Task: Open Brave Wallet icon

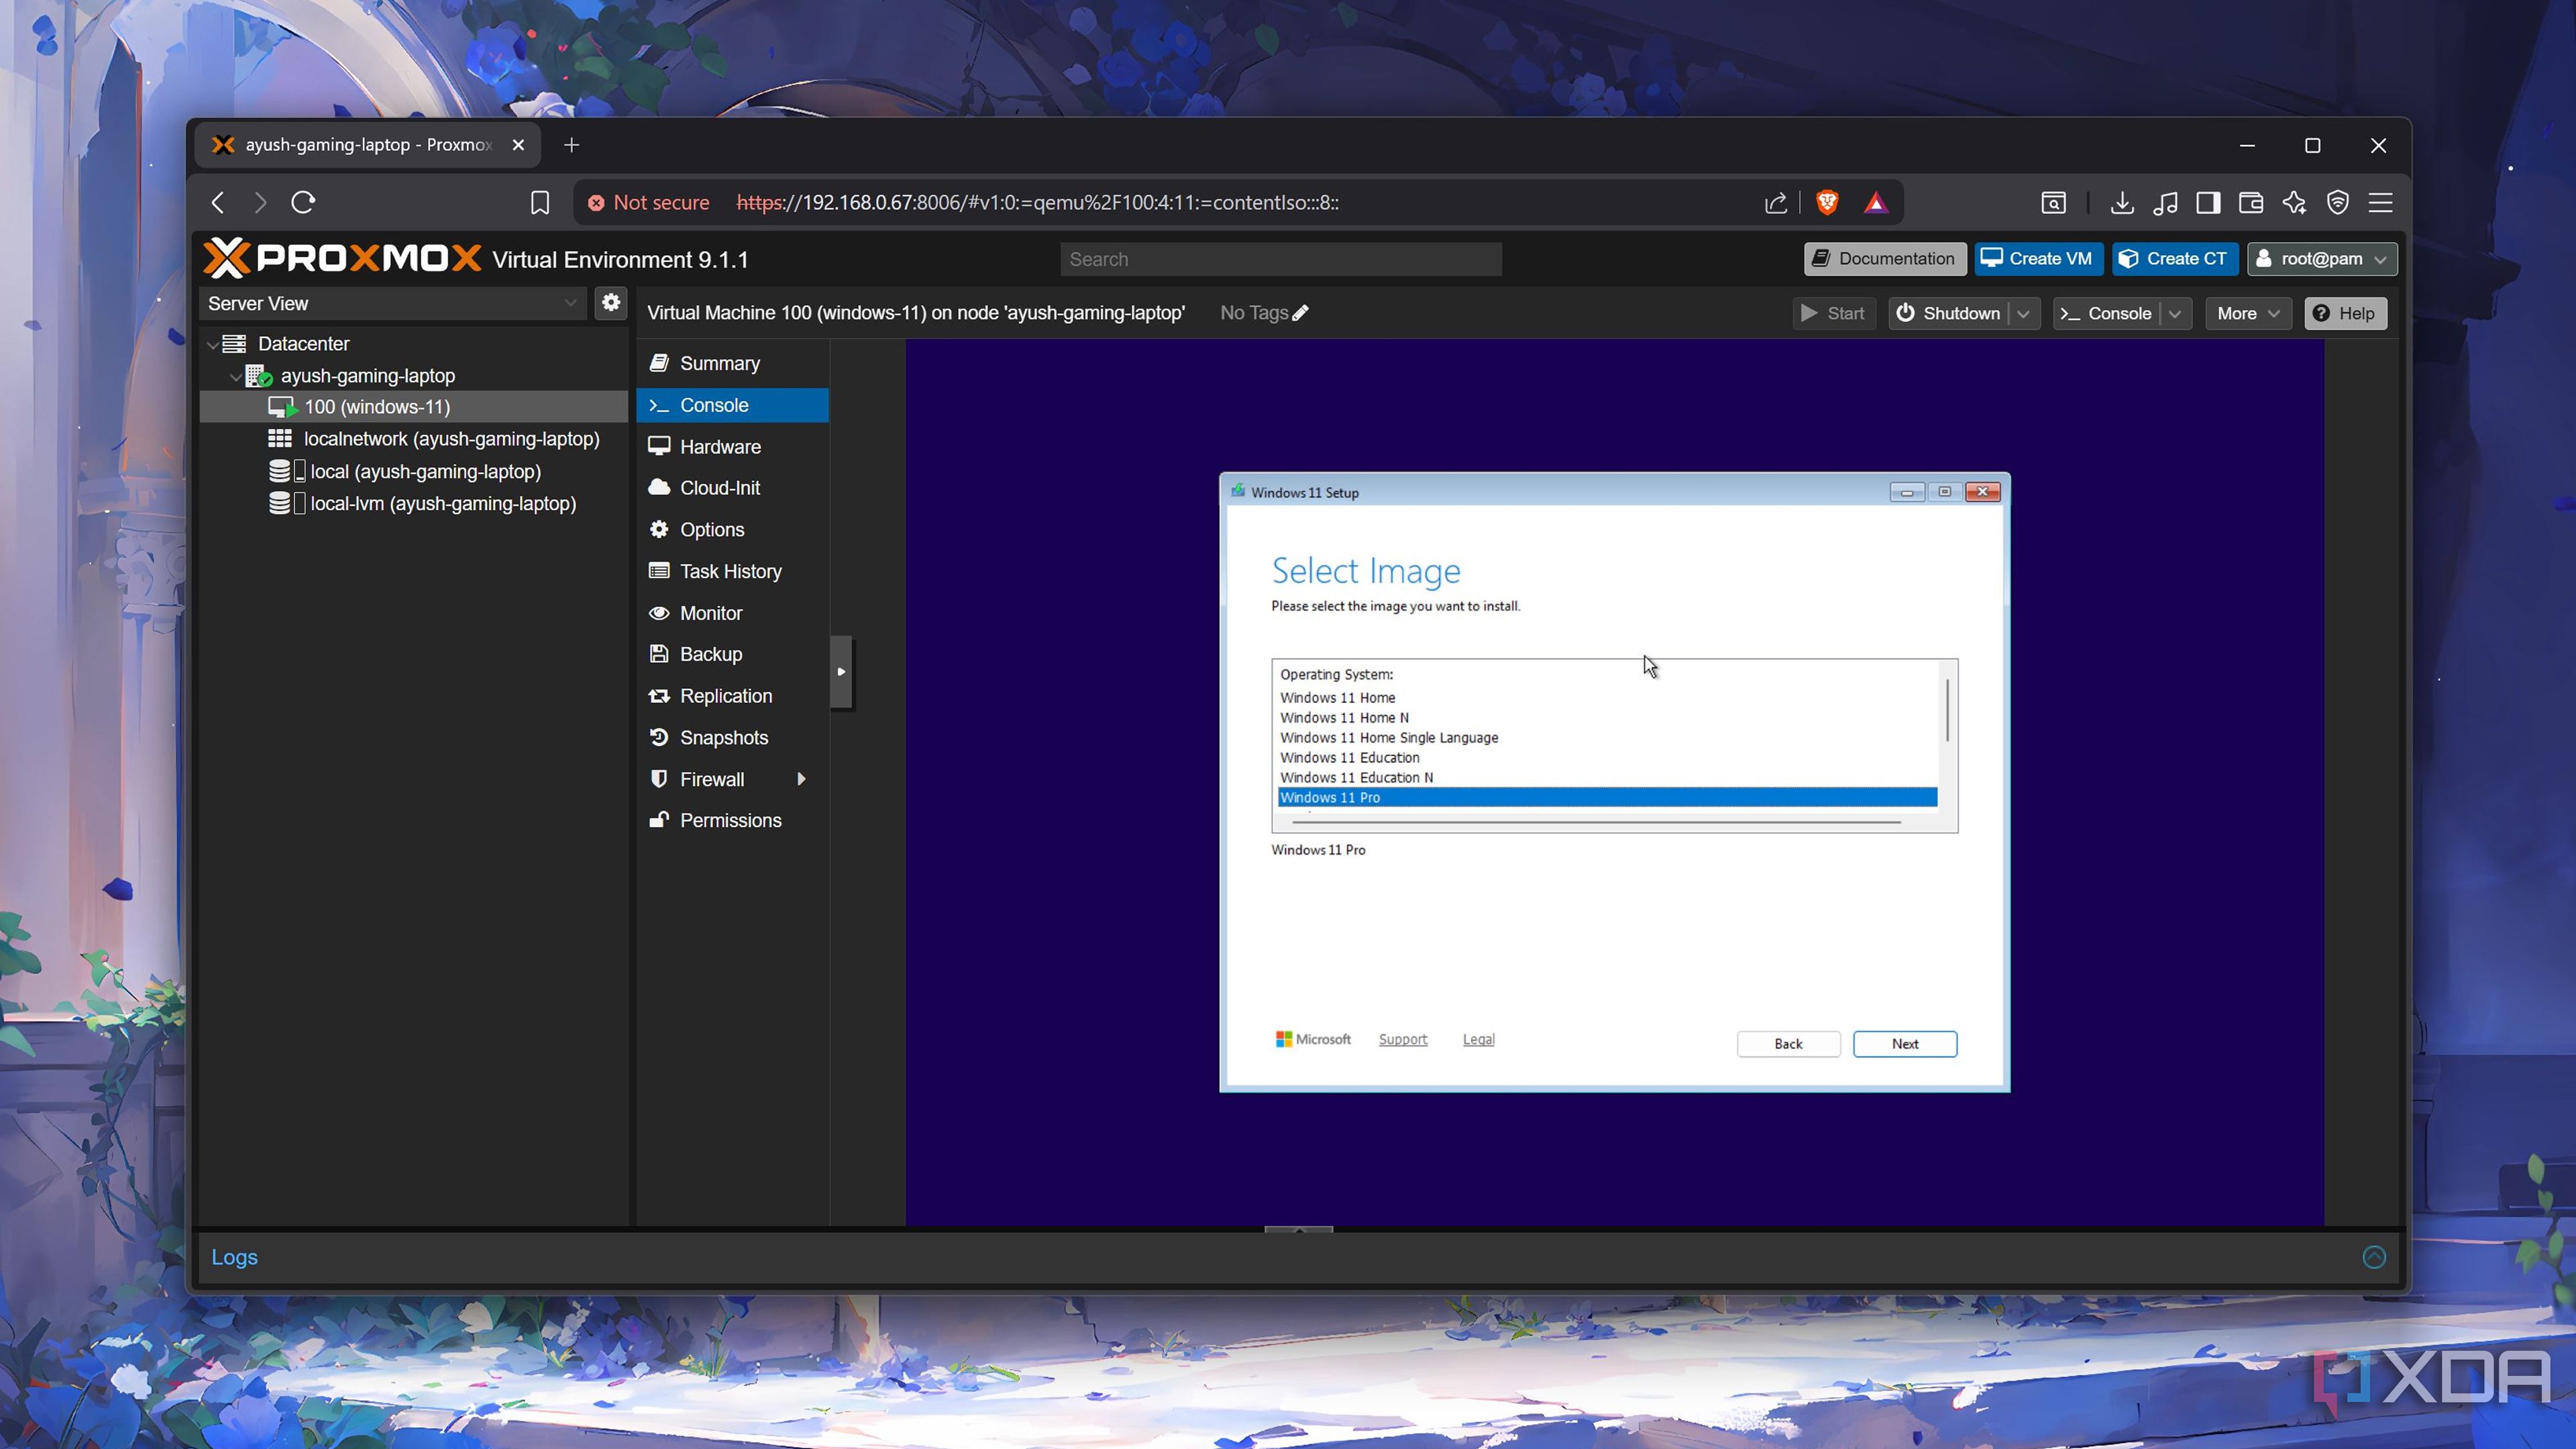Action: tap(2251, 203)
